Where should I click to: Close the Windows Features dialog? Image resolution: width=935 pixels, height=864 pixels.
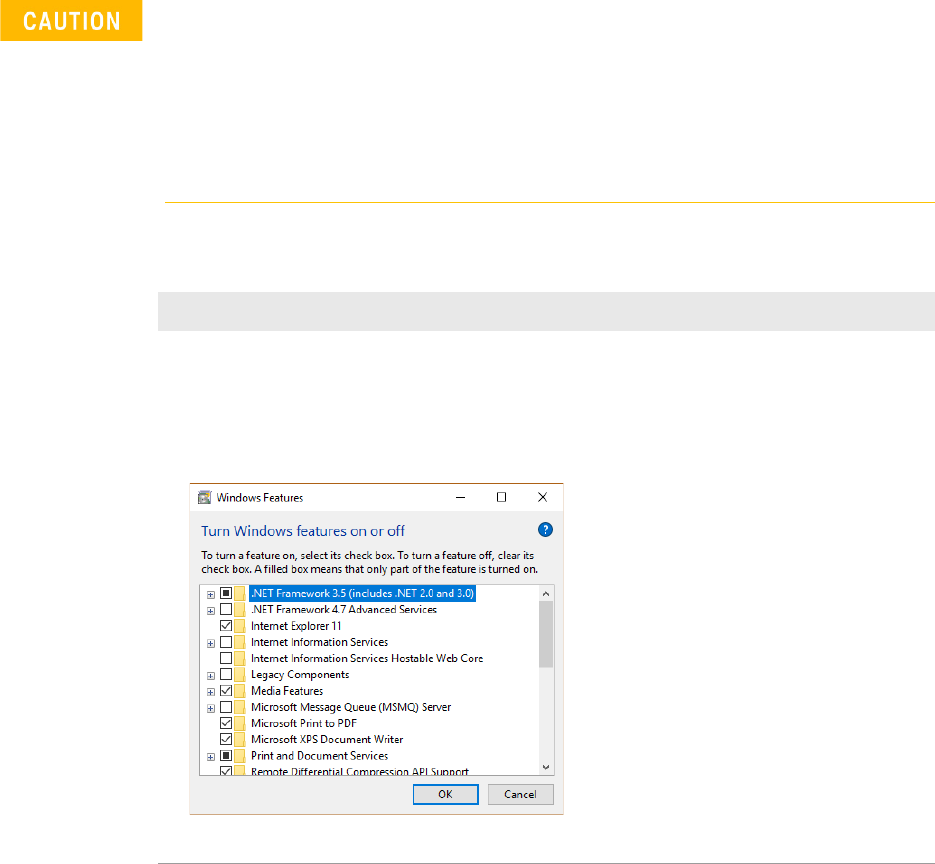pyautogui.click(x=543, y=497)
